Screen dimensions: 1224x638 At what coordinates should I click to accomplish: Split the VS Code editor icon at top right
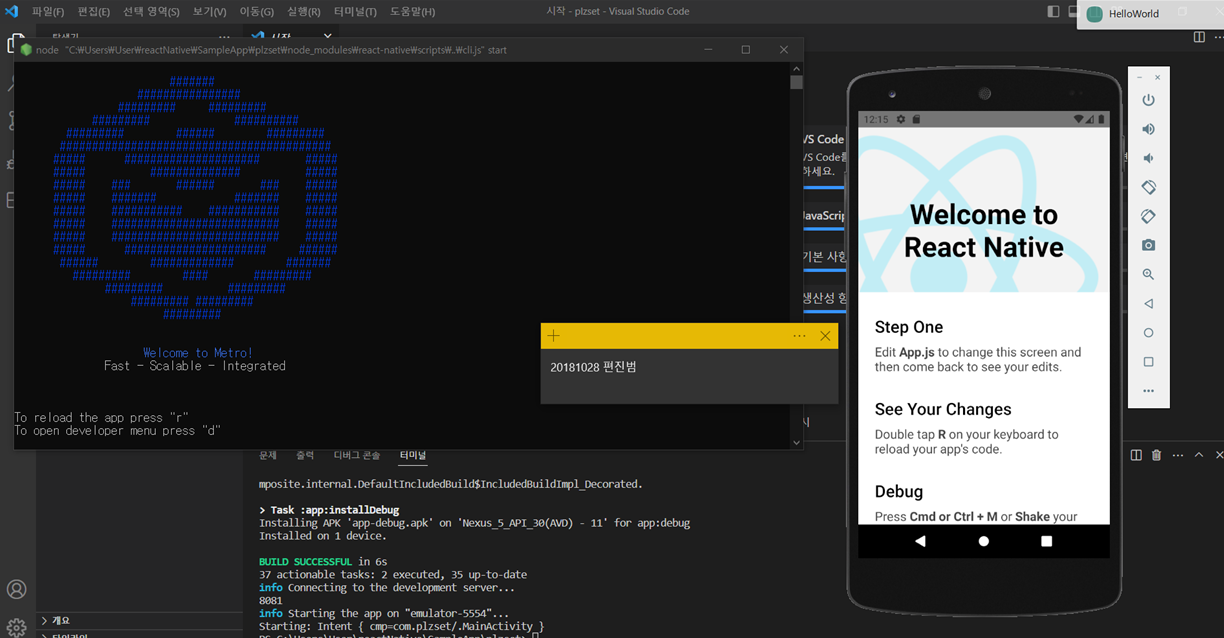point(1199,37)
